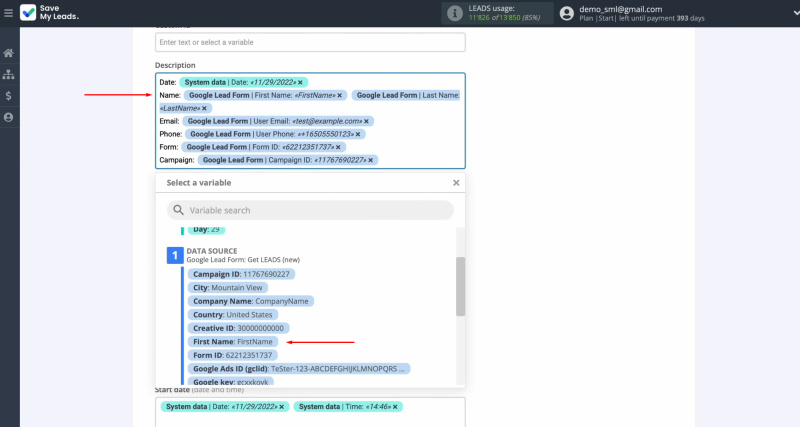800x427 pixels.
Task: Remove the System data Date tag in Description
Action: coord(301,82)
